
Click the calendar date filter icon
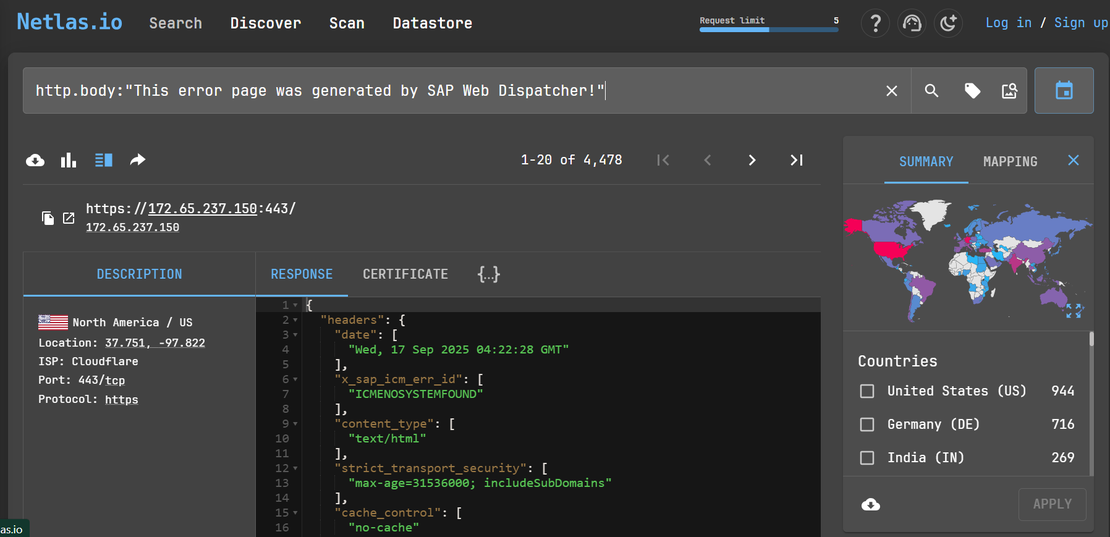1064,91
